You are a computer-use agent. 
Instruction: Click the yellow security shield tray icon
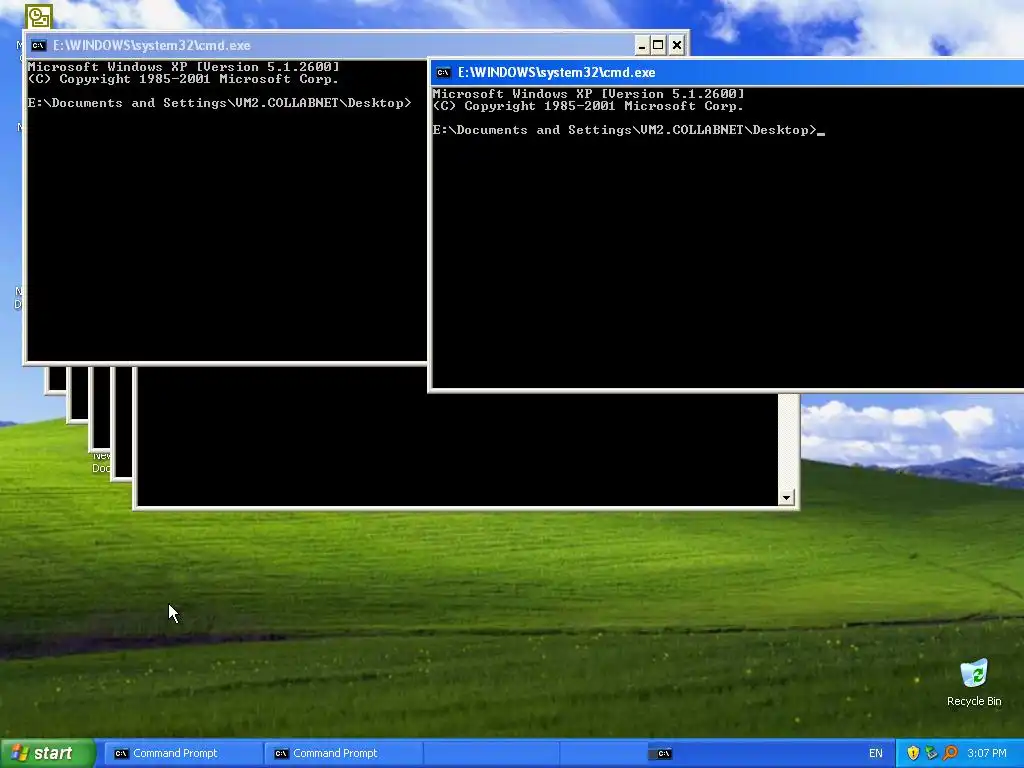[x=913, y=753]
